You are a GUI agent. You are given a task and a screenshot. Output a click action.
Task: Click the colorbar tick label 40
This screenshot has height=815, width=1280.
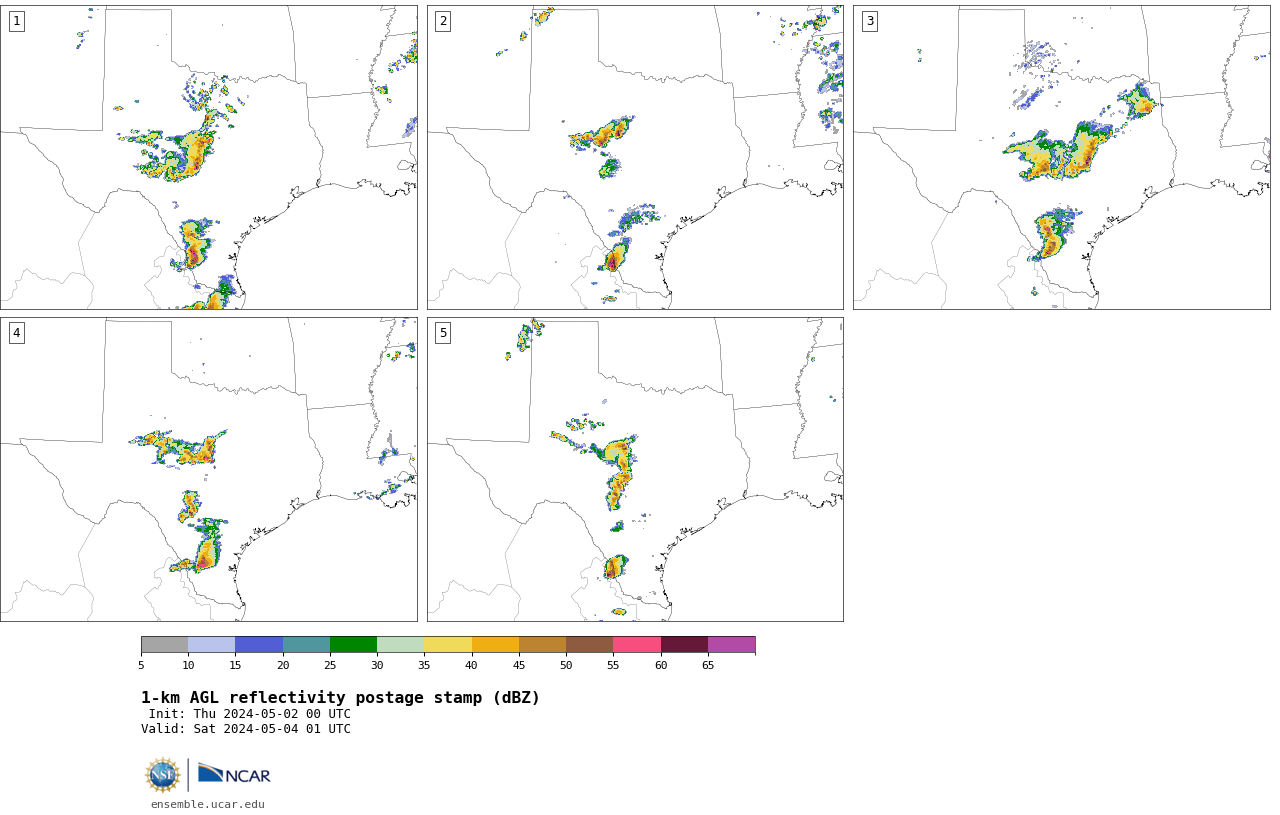[471, 665]
